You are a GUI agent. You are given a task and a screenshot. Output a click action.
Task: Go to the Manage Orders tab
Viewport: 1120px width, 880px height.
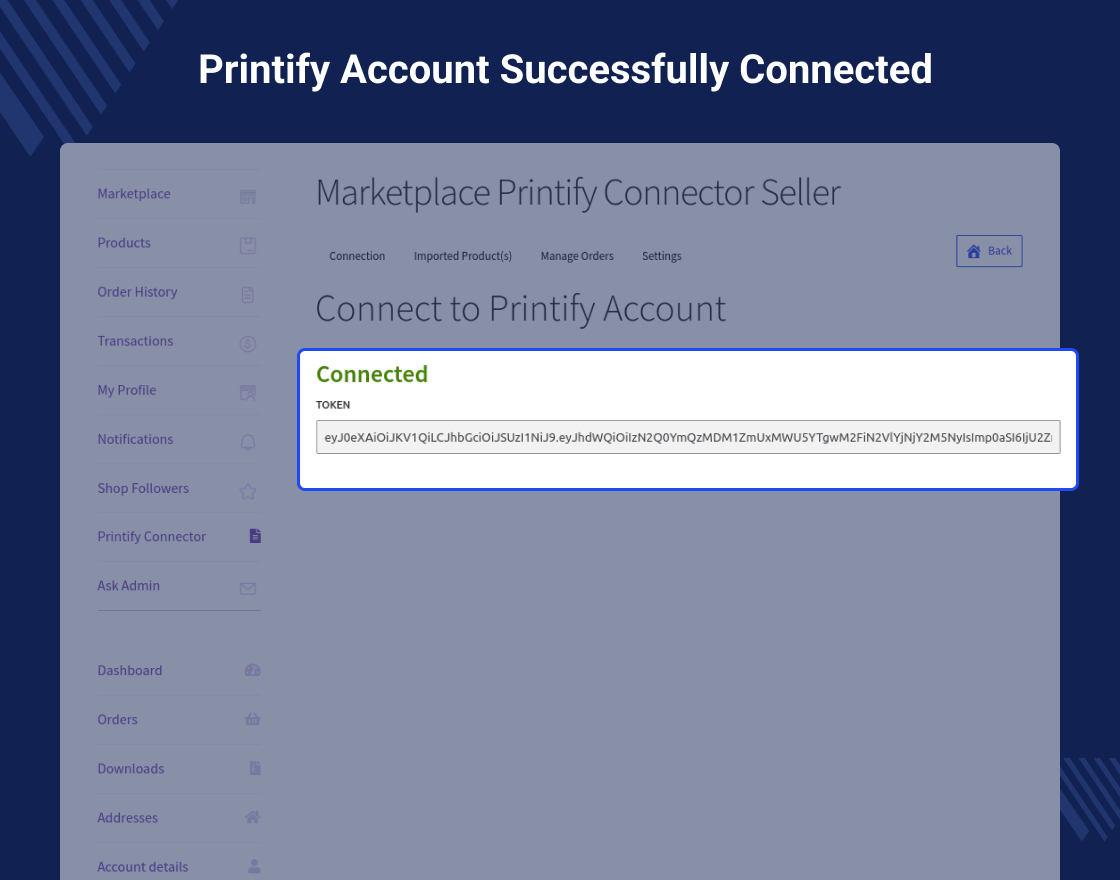point(577,256)
